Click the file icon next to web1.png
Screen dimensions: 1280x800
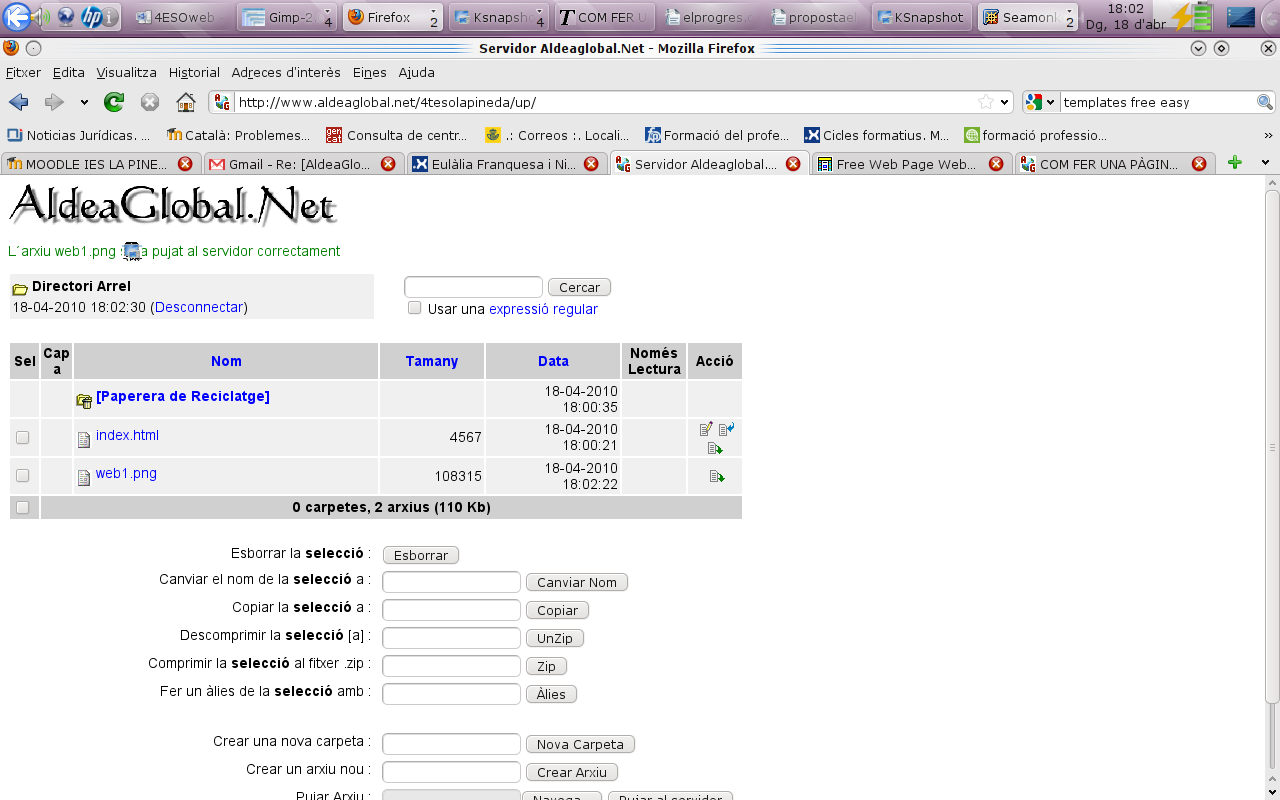pos(84,477)
